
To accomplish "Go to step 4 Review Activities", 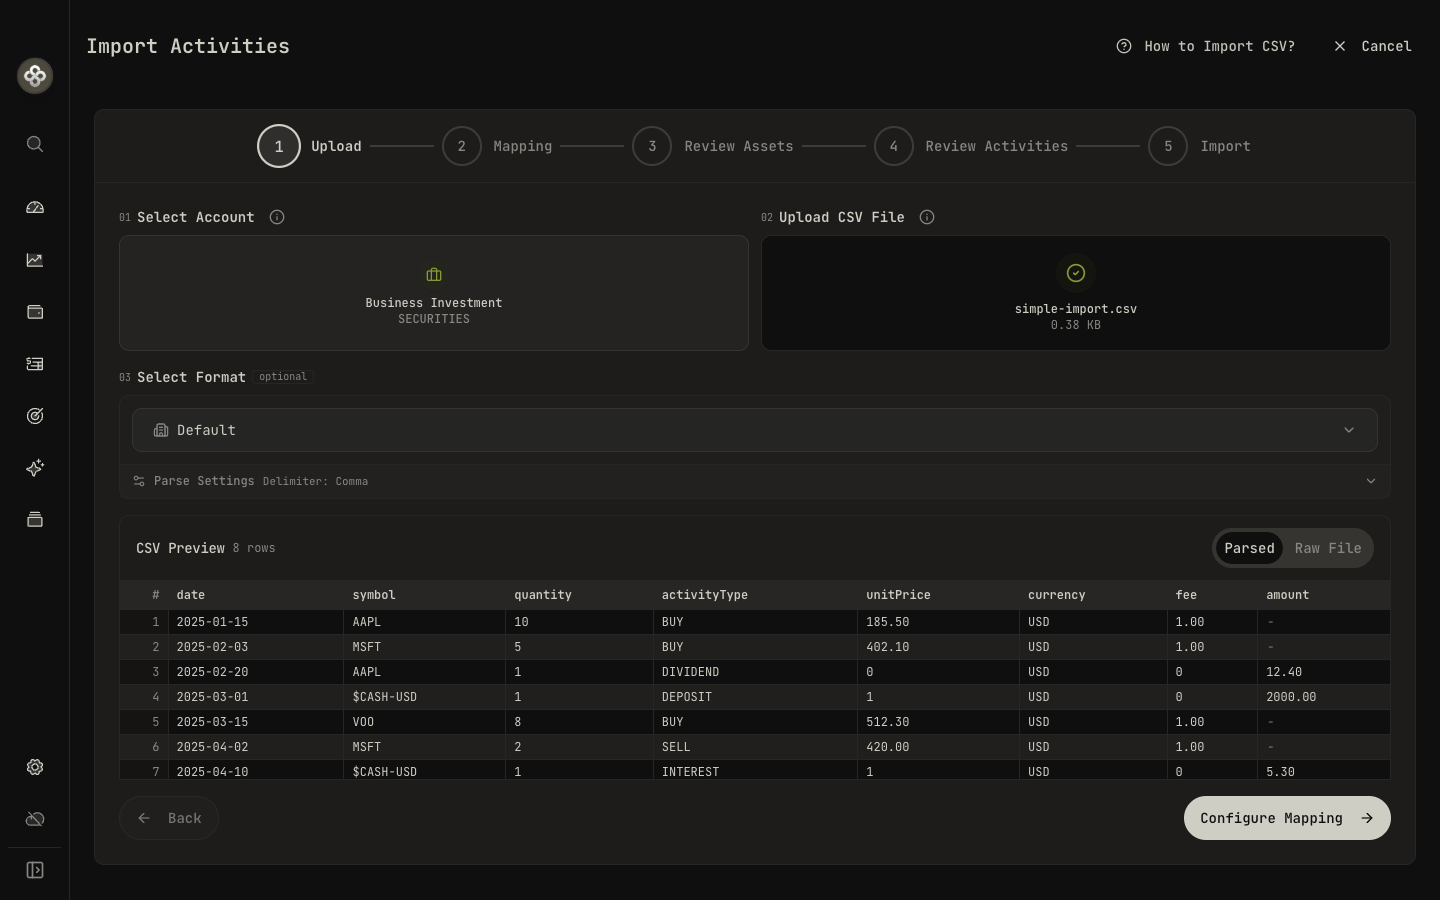I will [971, 146].
